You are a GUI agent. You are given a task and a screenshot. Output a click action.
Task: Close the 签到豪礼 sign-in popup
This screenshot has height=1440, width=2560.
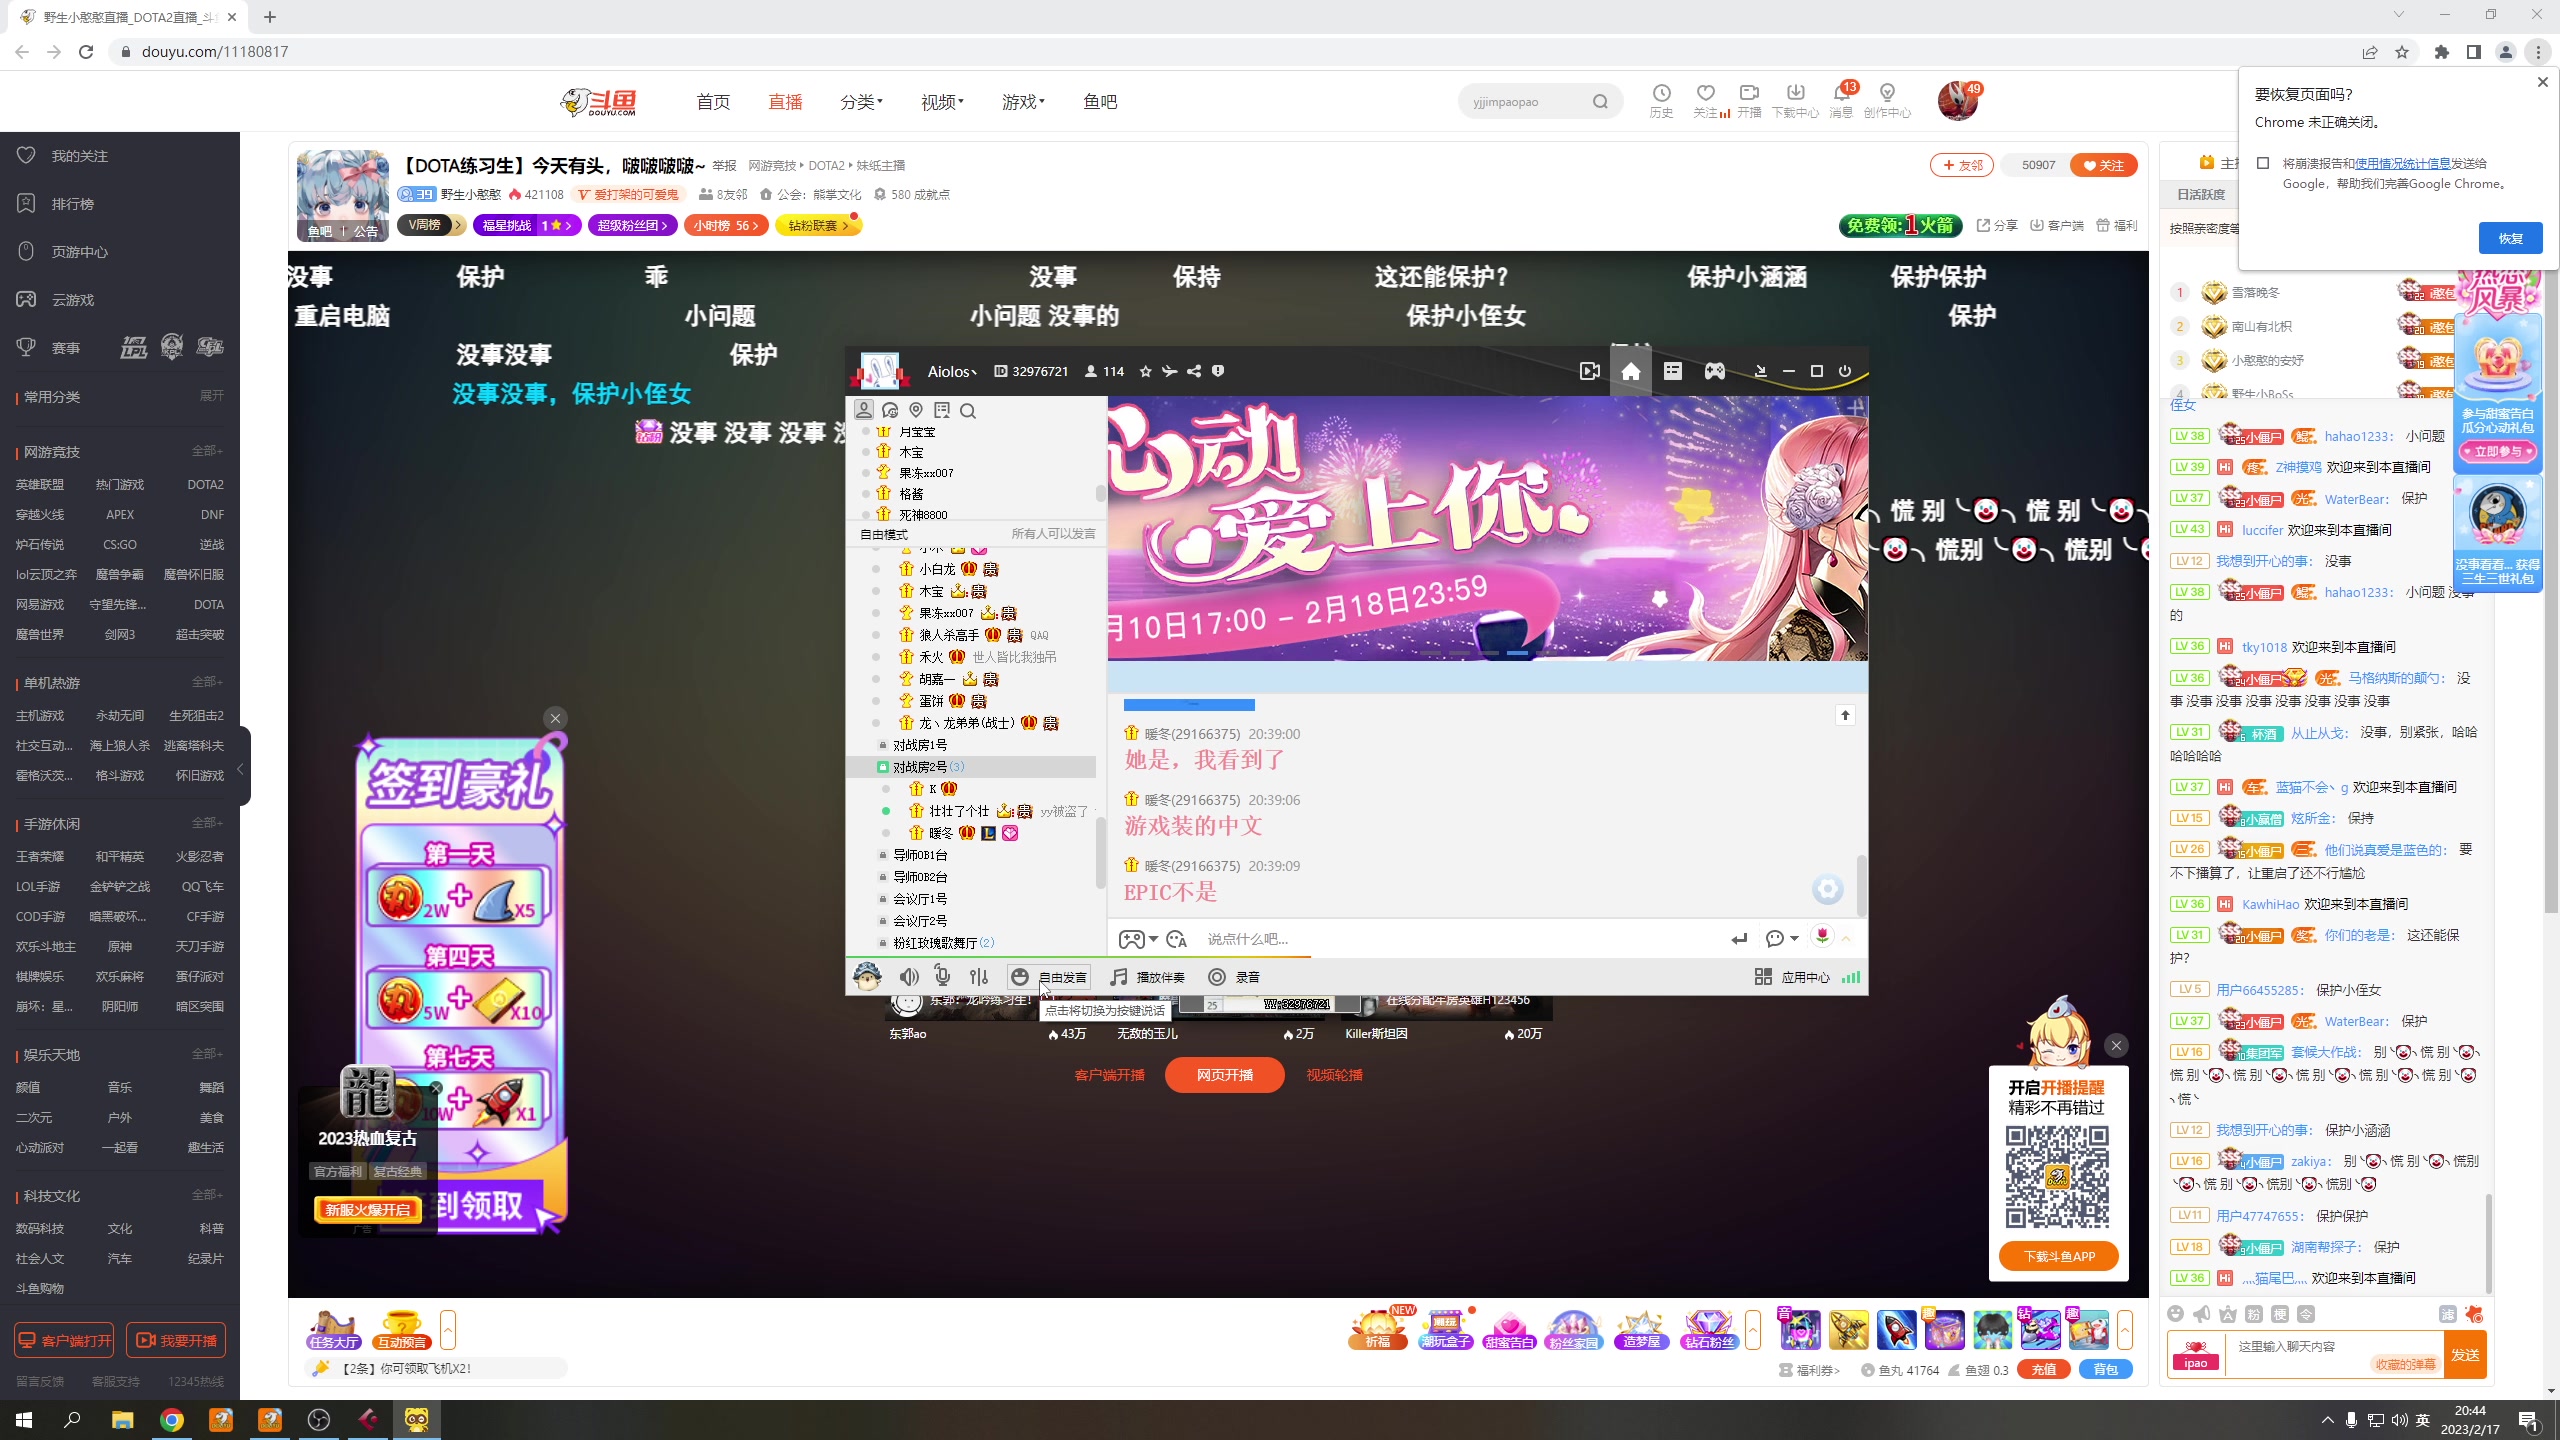tap(555, 718)
